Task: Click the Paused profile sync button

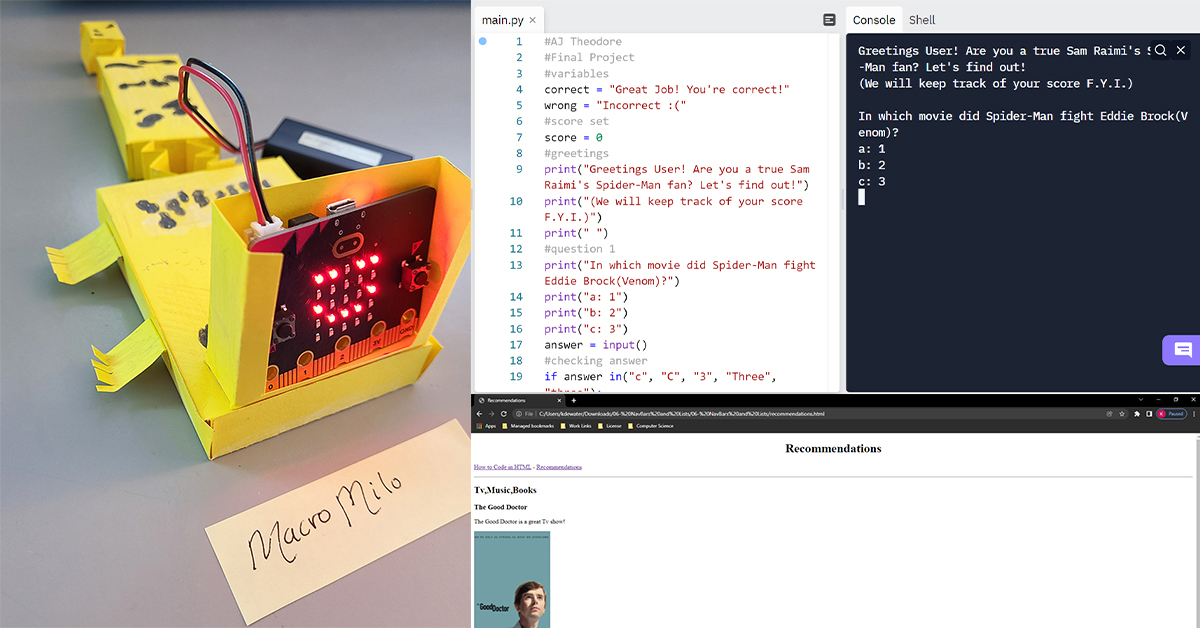Action: (1171, 413)
